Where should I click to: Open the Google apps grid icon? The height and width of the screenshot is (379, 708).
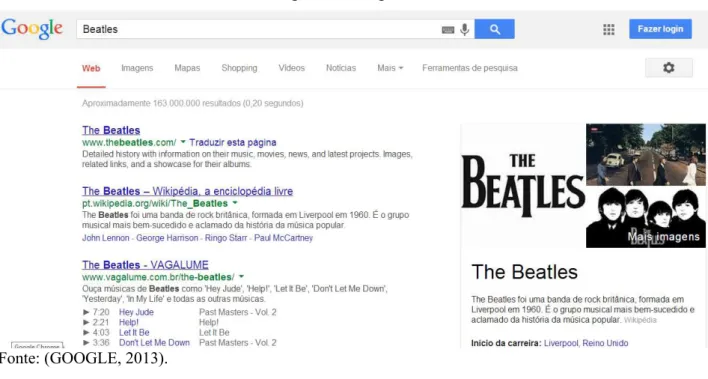point(609,29)
